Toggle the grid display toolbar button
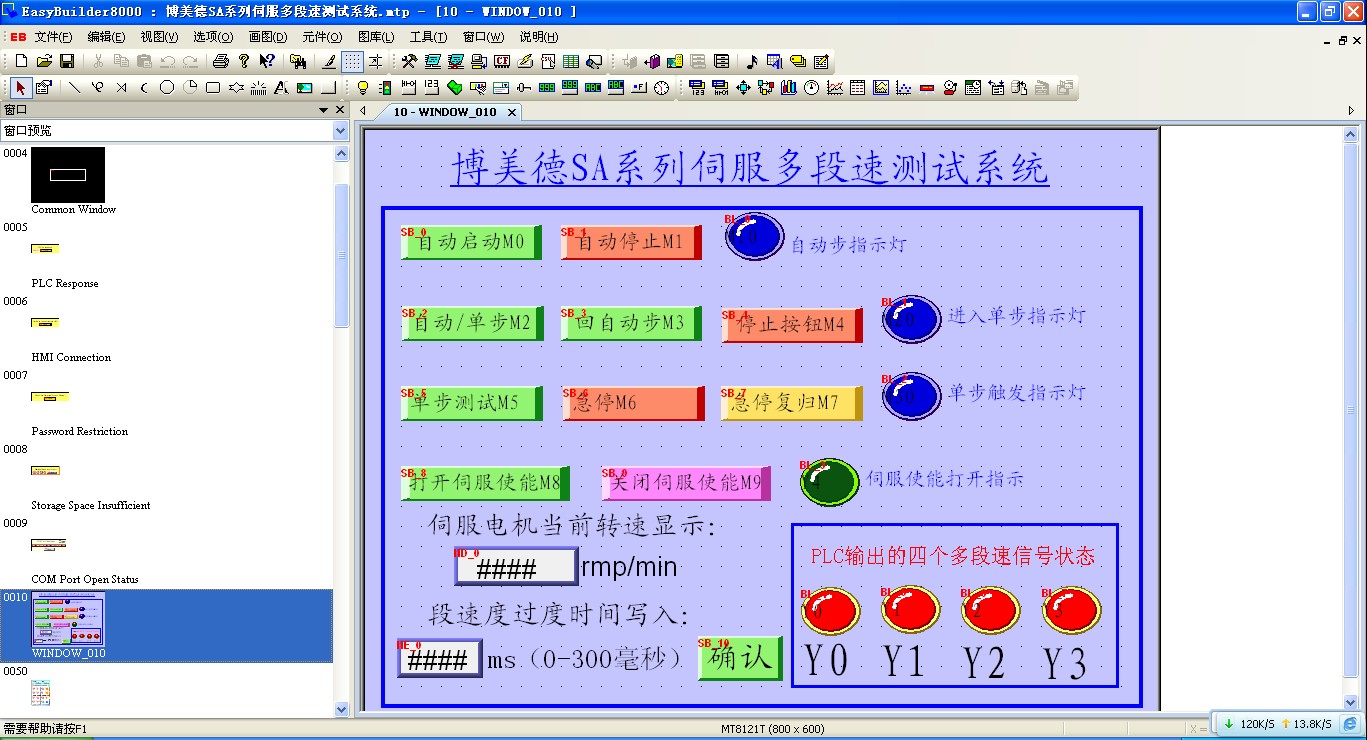This screenshot has height=740, width=1367. [x=352, y=62]
